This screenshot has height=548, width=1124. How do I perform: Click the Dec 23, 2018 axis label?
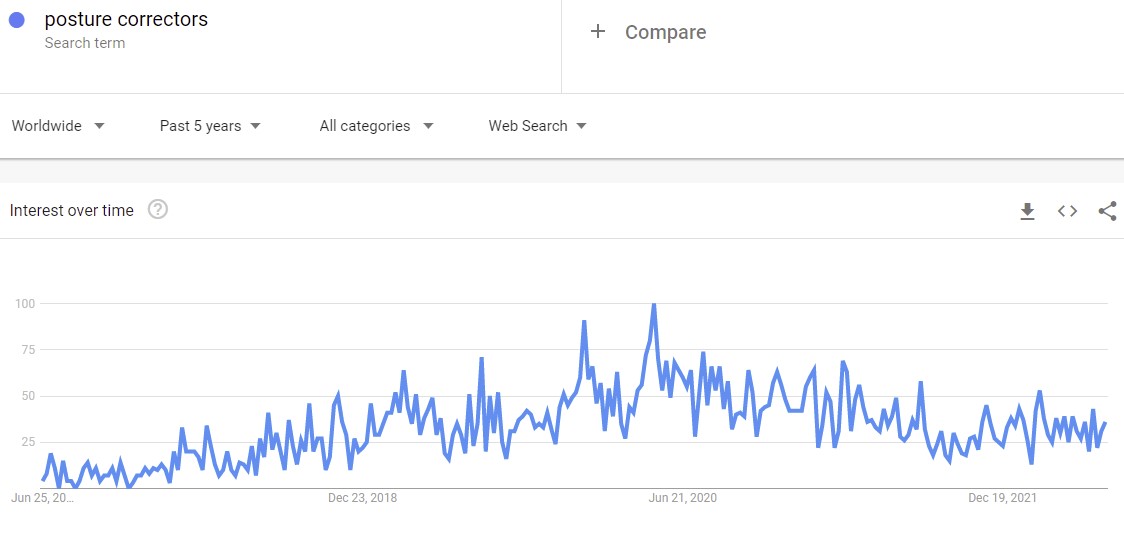[362, 498]
